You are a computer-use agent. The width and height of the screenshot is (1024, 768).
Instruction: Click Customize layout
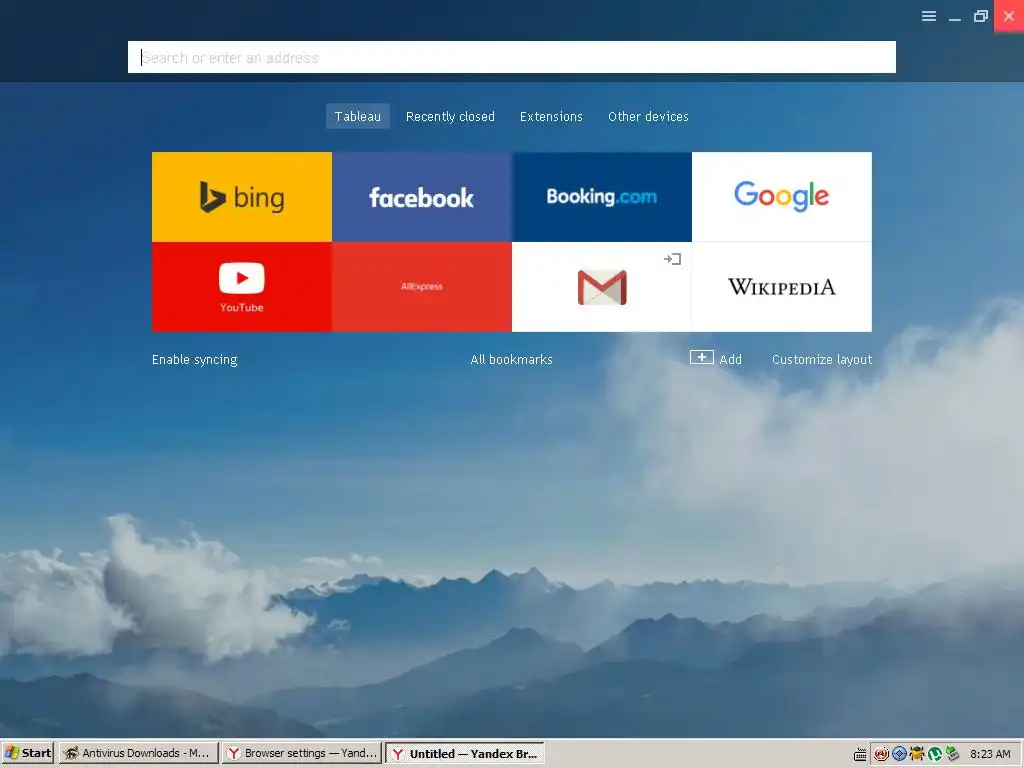coord(822,359)
